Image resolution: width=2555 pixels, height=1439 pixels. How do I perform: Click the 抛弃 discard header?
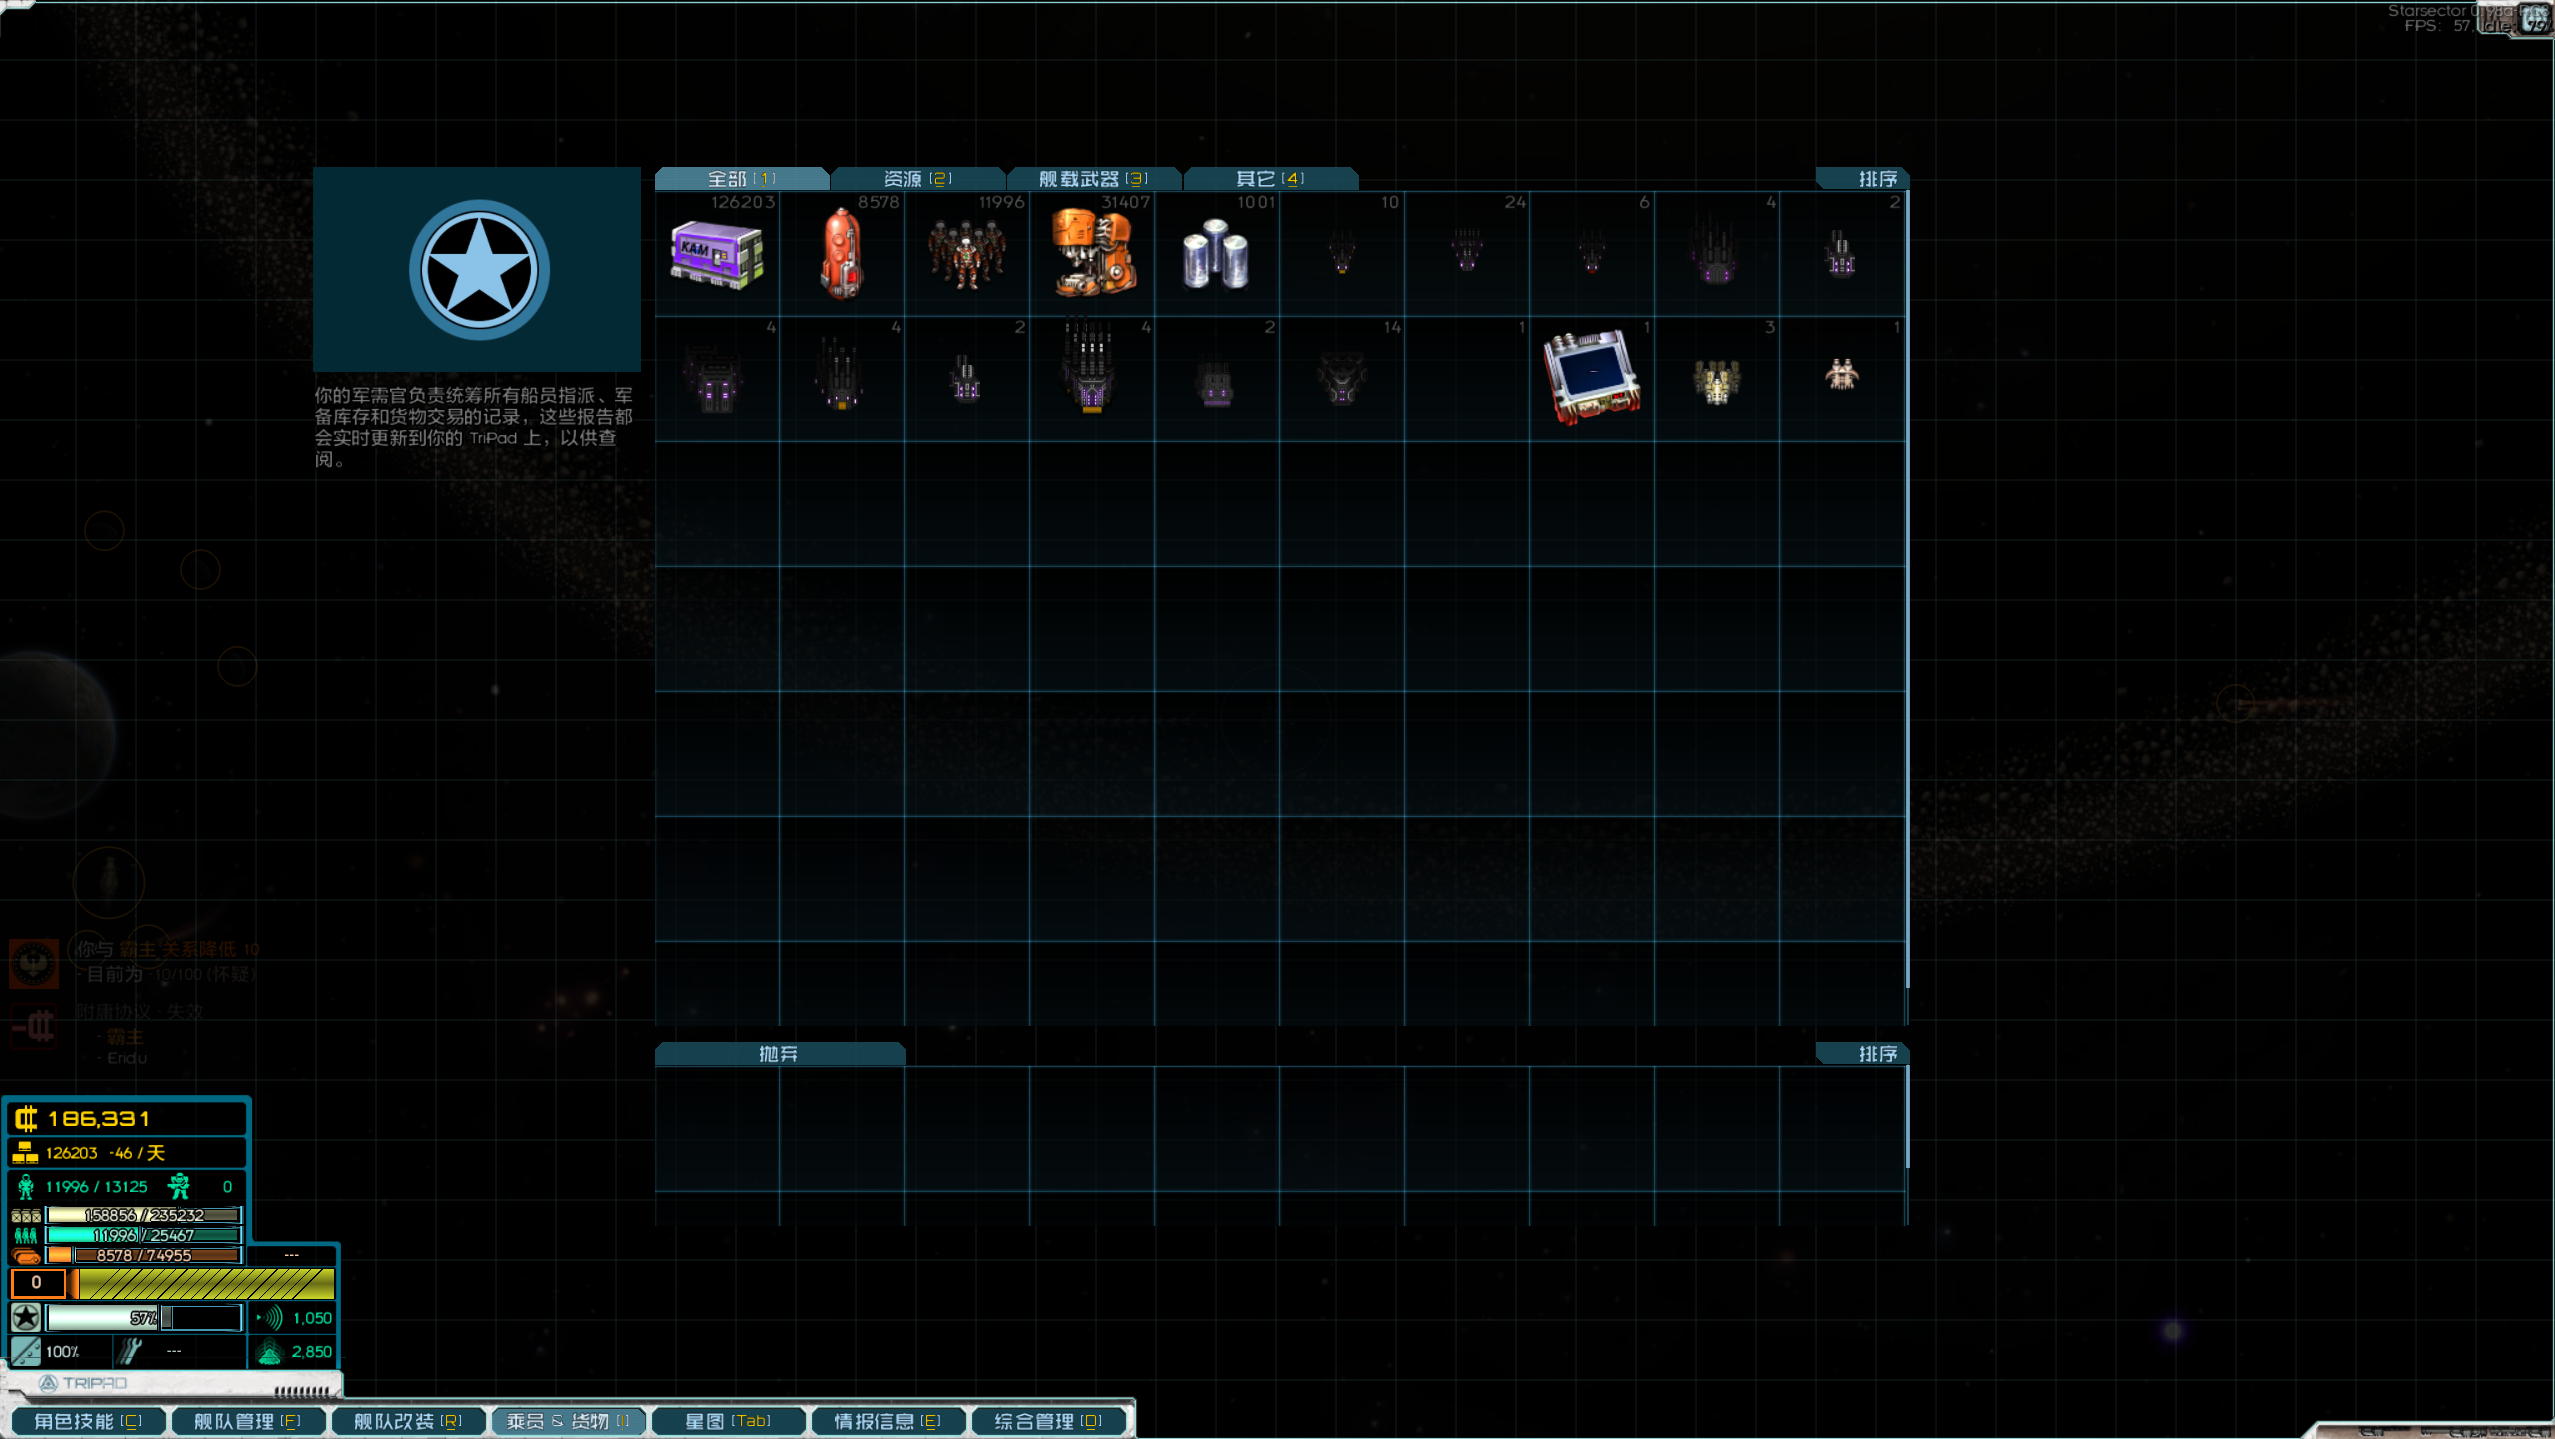[x=780, y=1054]
